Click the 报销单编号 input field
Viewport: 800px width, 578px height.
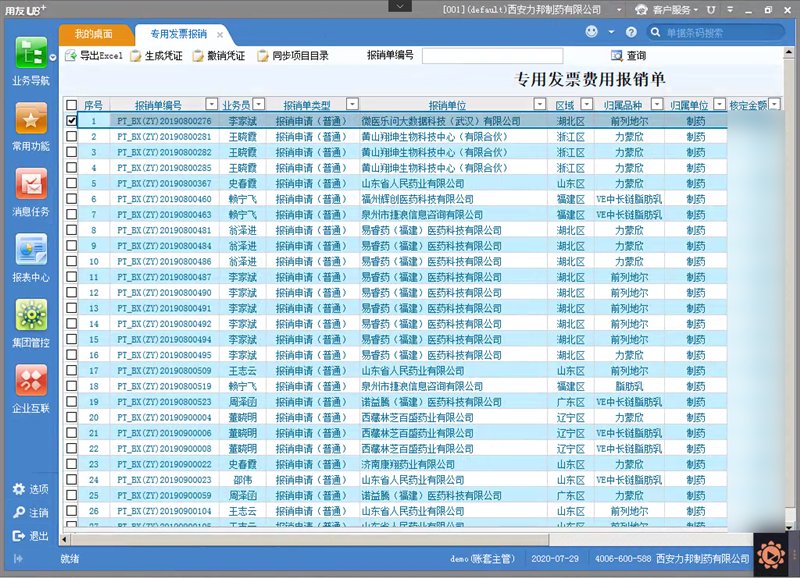492,56
